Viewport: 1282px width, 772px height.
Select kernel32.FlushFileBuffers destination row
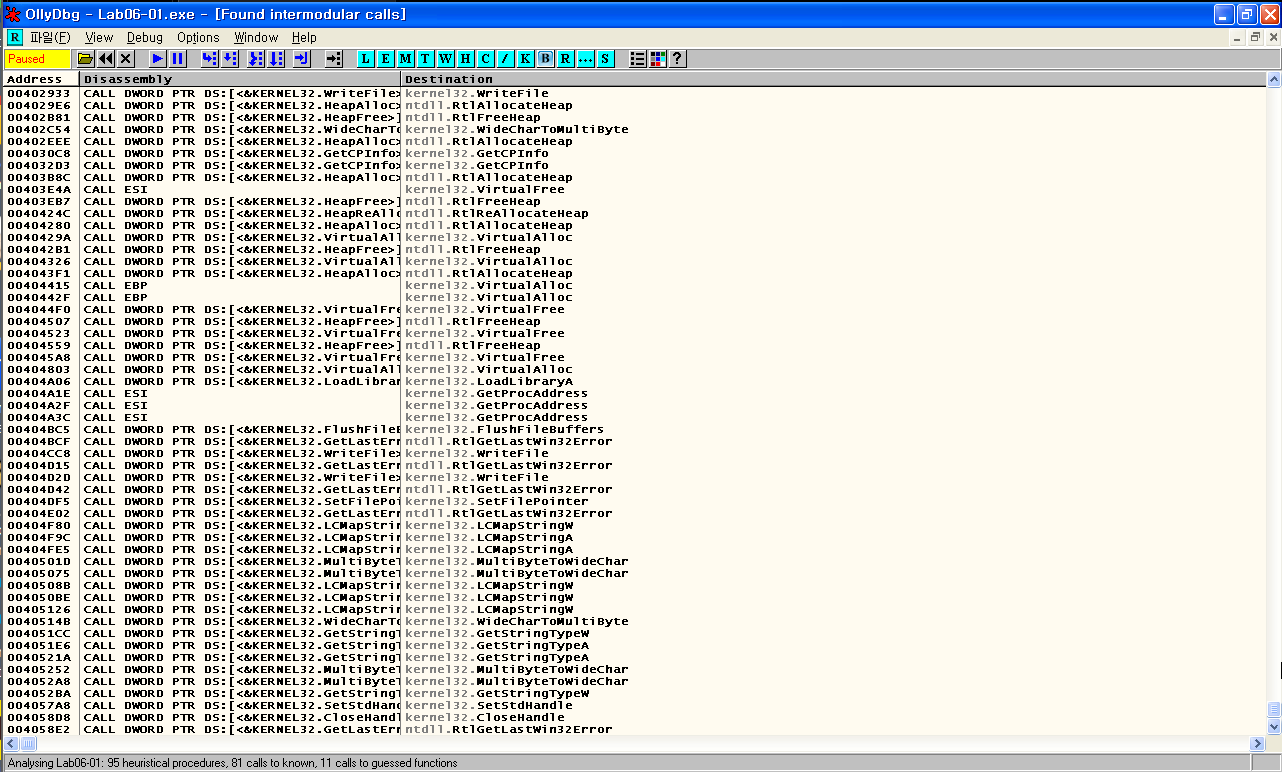[x=634, y=429]
